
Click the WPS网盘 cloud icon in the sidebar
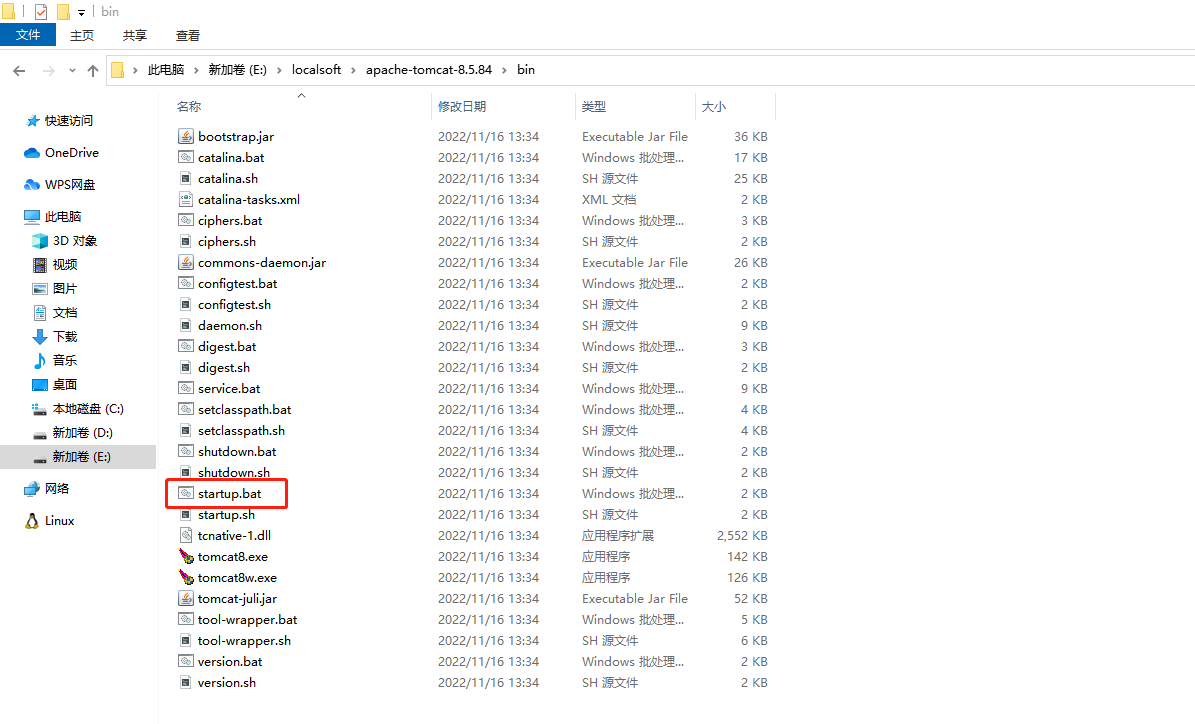click(32, 184)
